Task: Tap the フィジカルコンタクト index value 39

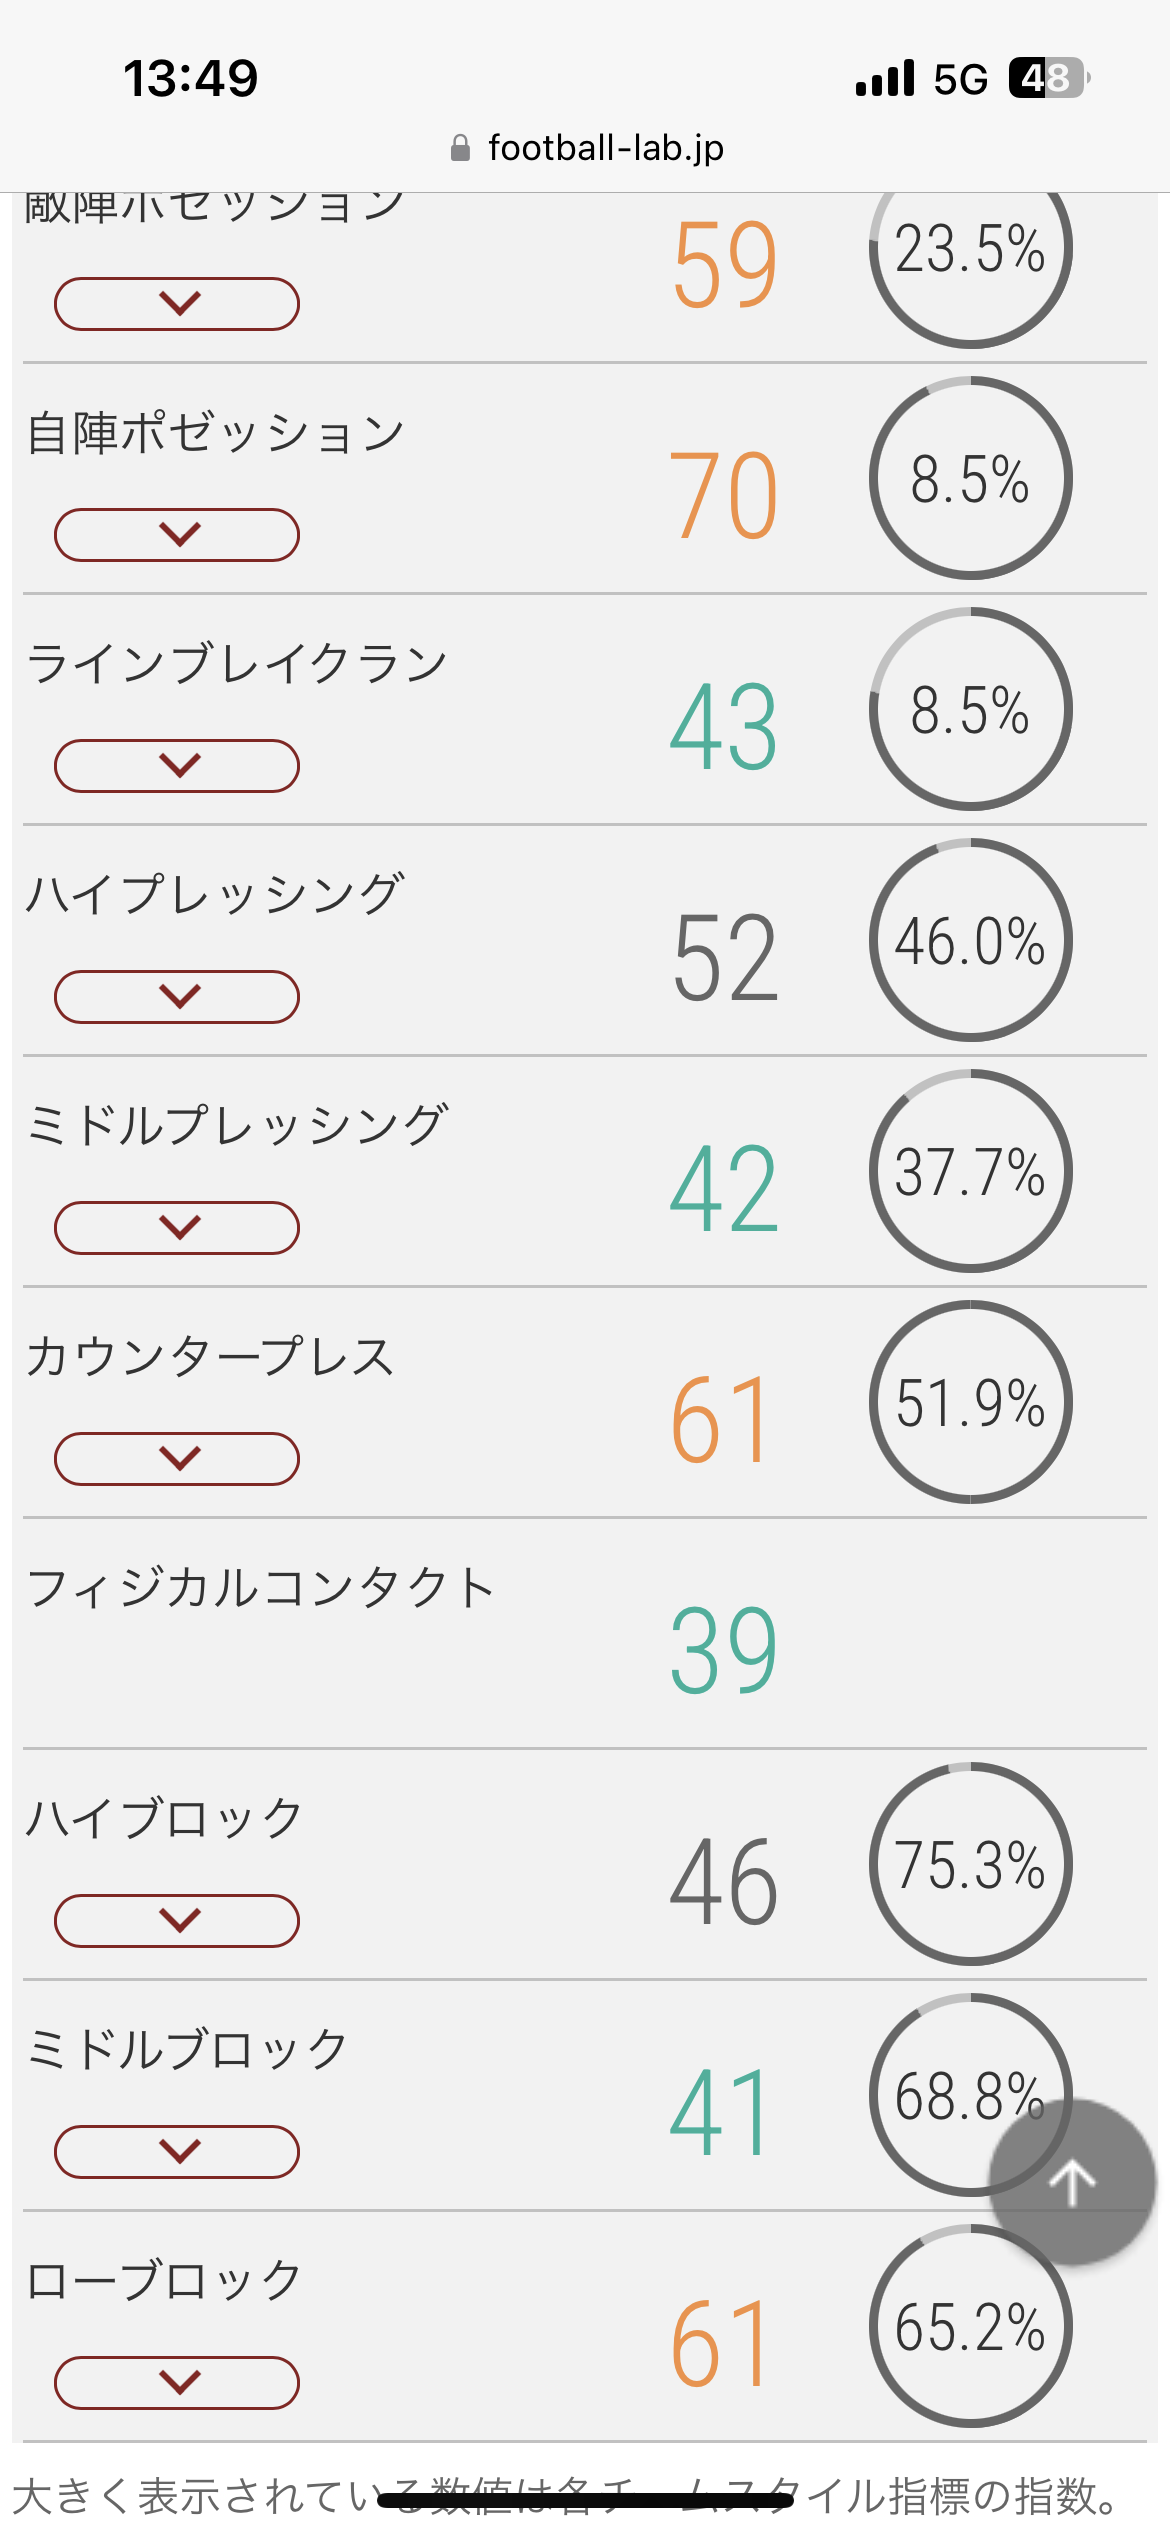Action: coord(723,1650)
